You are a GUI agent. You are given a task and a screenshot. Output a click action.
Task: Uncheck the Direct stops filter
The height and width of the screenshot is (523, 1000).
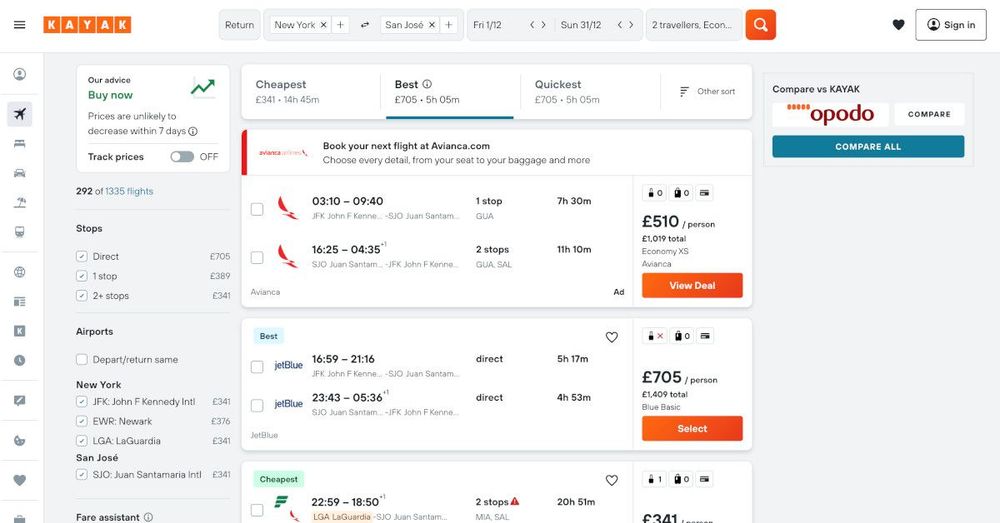coord(82,257)
